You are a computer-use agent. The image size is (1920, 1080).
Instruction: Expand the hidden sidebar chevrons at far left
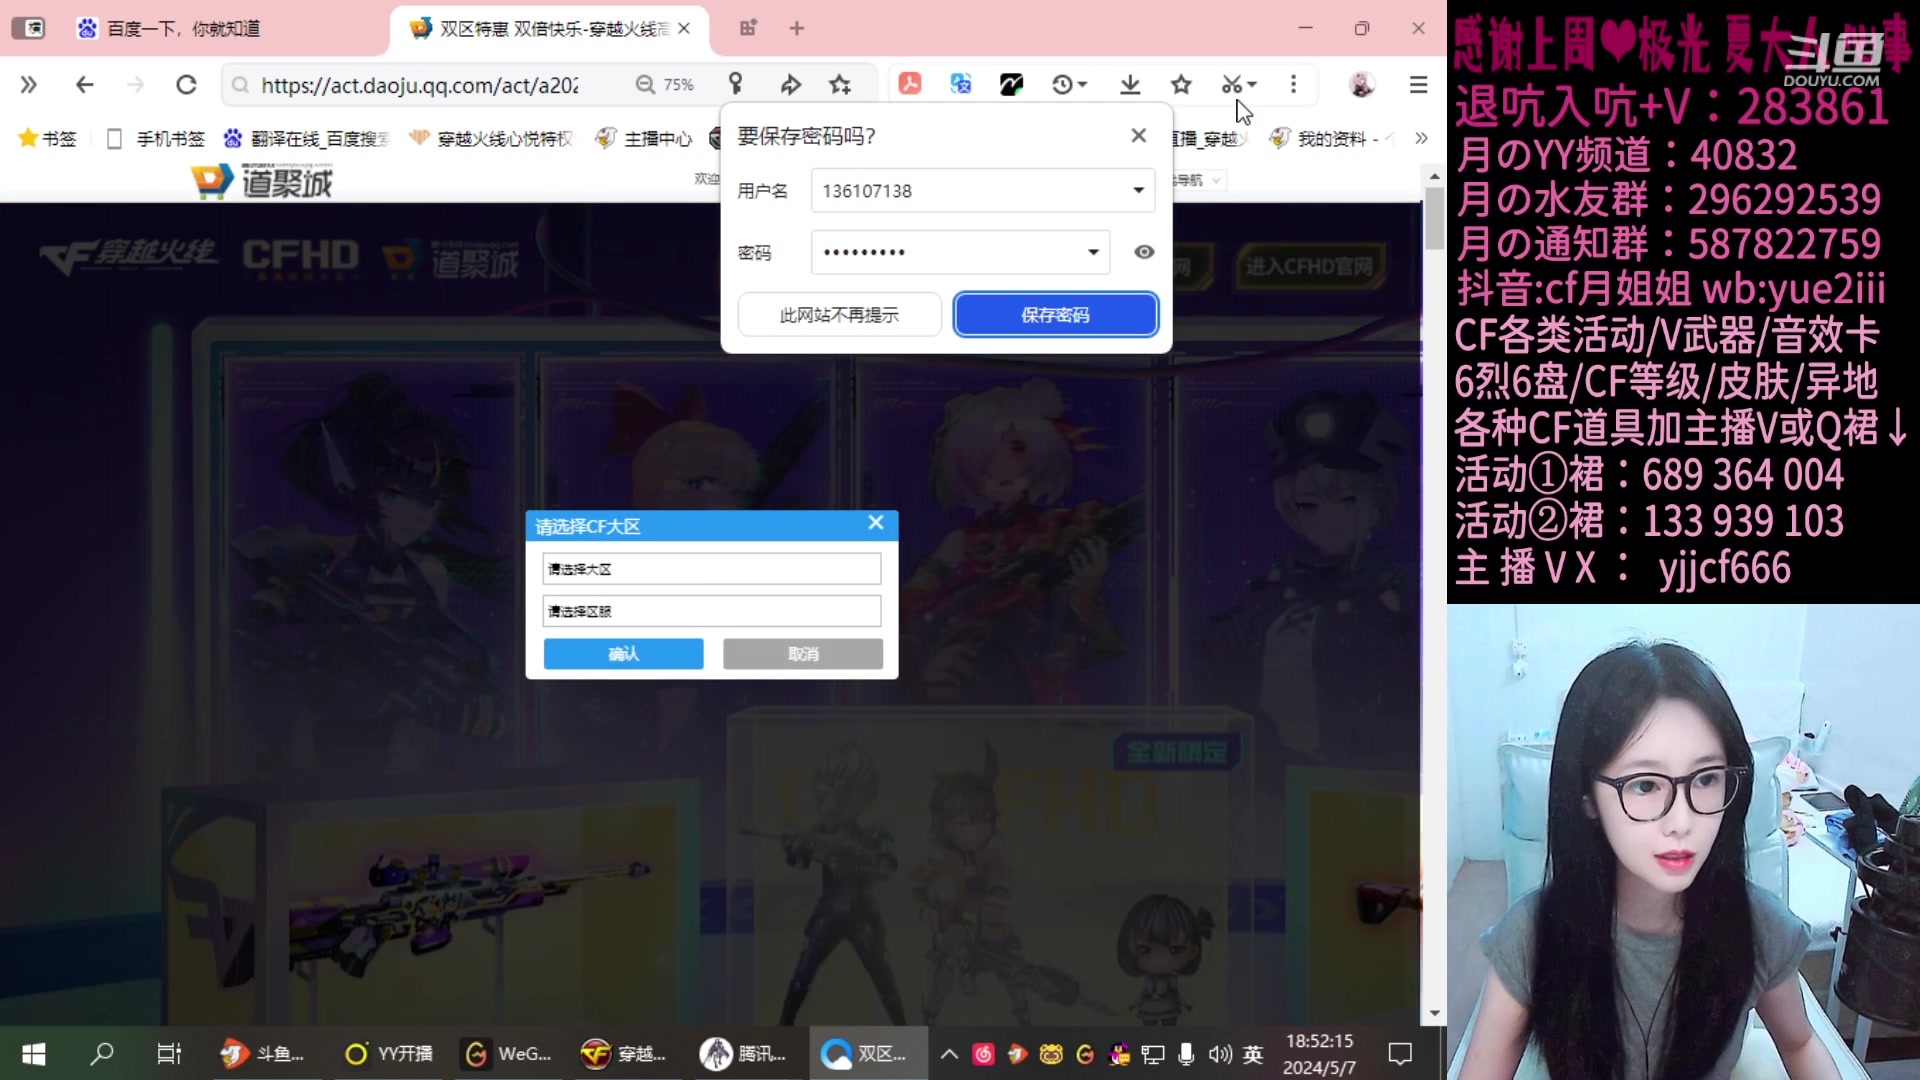[x=28, y=85]
